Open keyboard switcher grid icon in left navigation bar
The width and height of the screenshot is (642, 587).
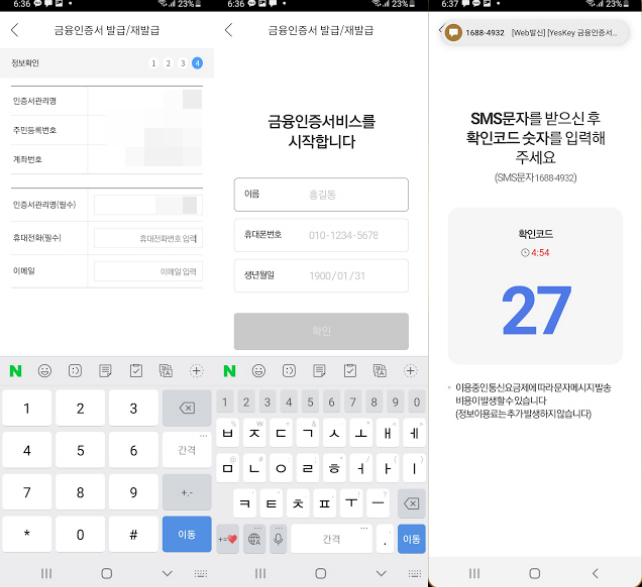tap(201, 573)
